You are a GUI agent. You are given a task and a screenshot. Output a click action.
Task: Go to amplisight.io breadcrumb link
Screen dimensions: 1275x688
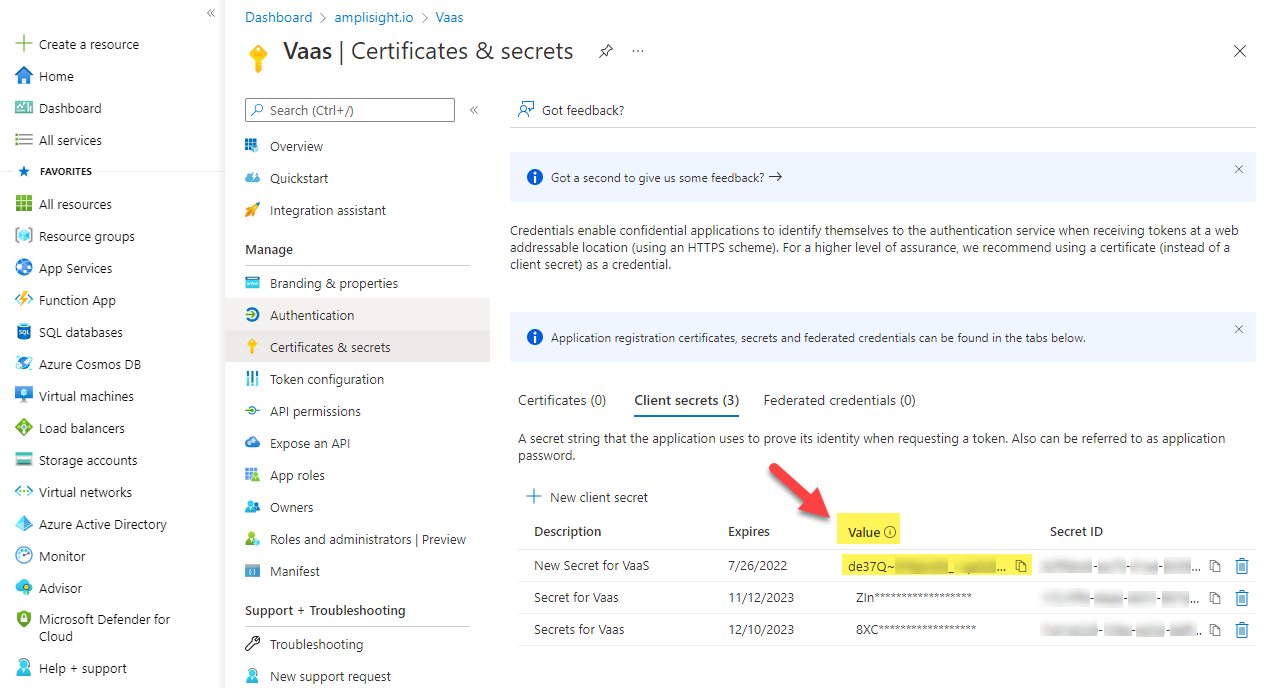coord(375,17)
